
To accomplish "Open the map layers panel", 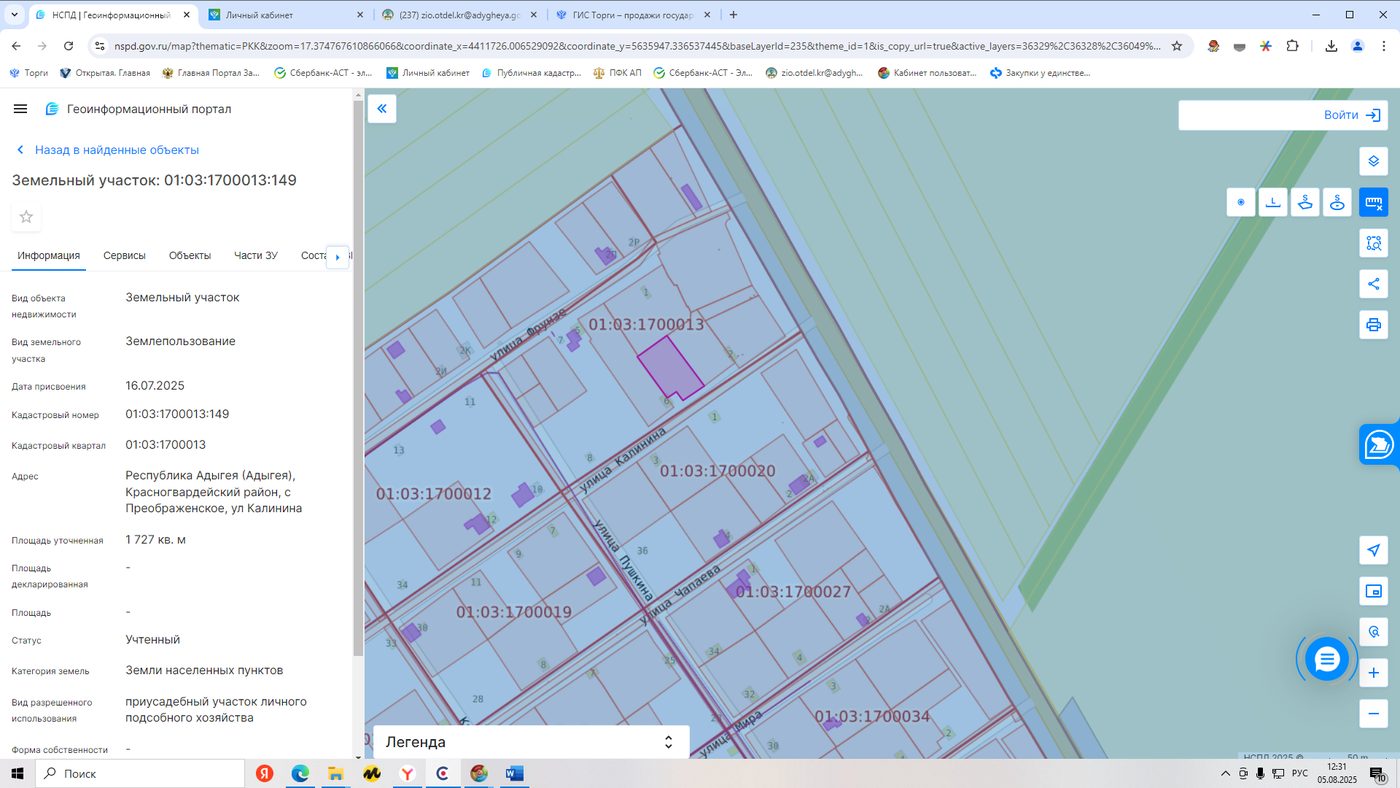I will 1373,161.
